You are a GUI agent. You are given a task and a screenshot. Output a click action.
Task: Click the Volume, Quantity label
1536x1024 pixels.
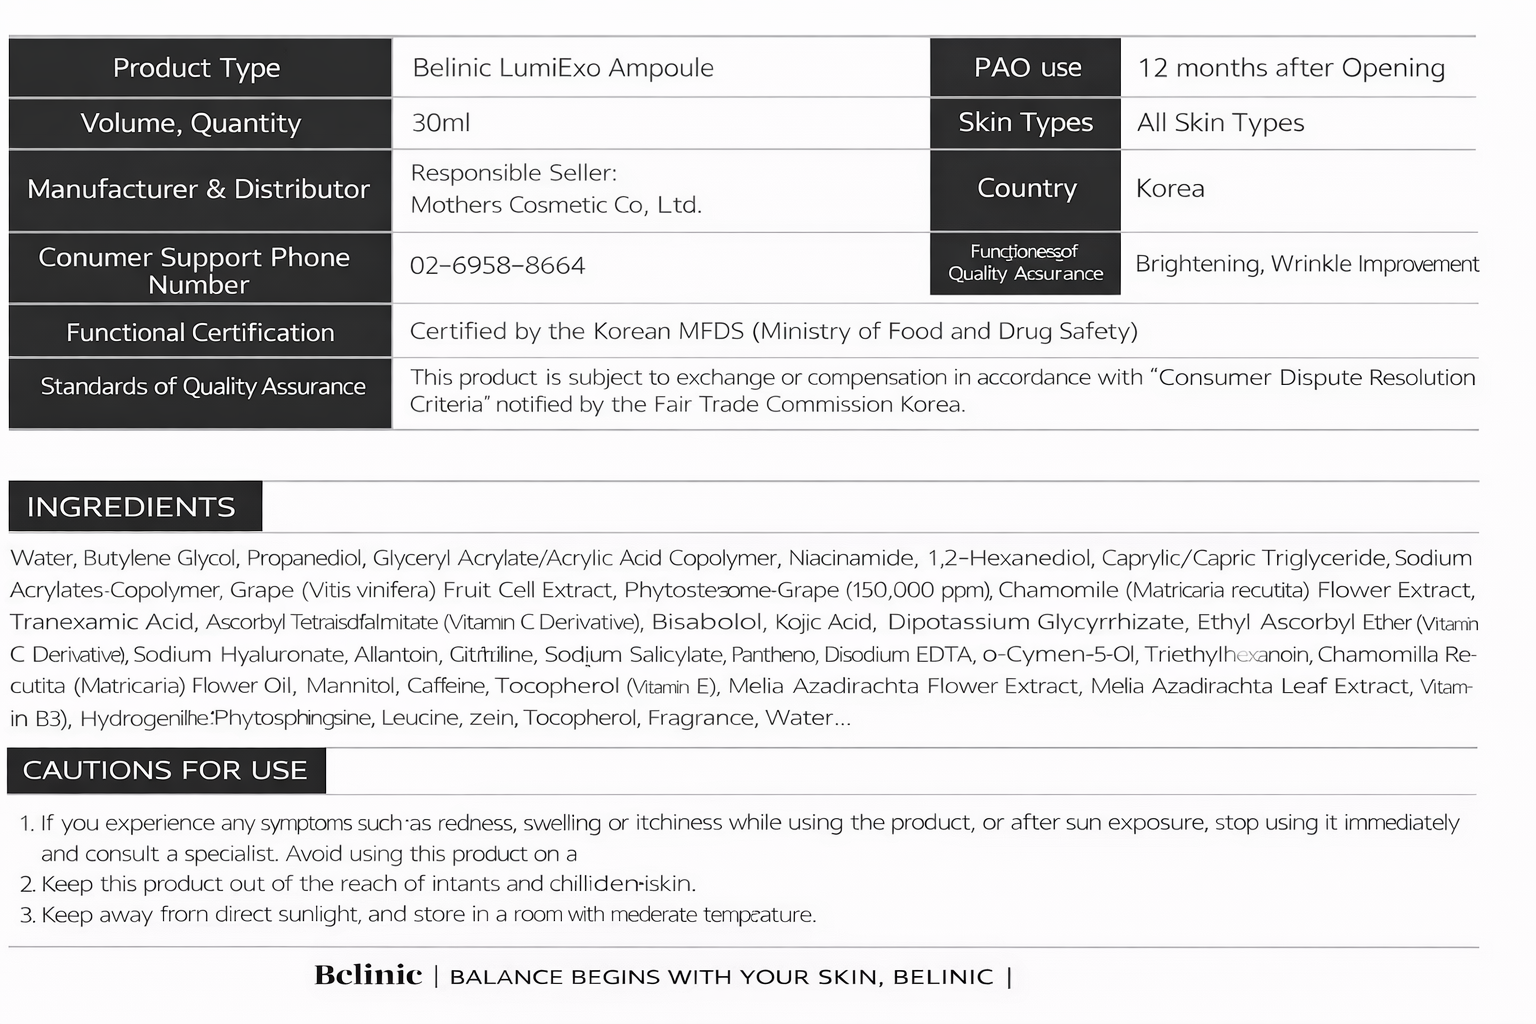coord(191,123)
